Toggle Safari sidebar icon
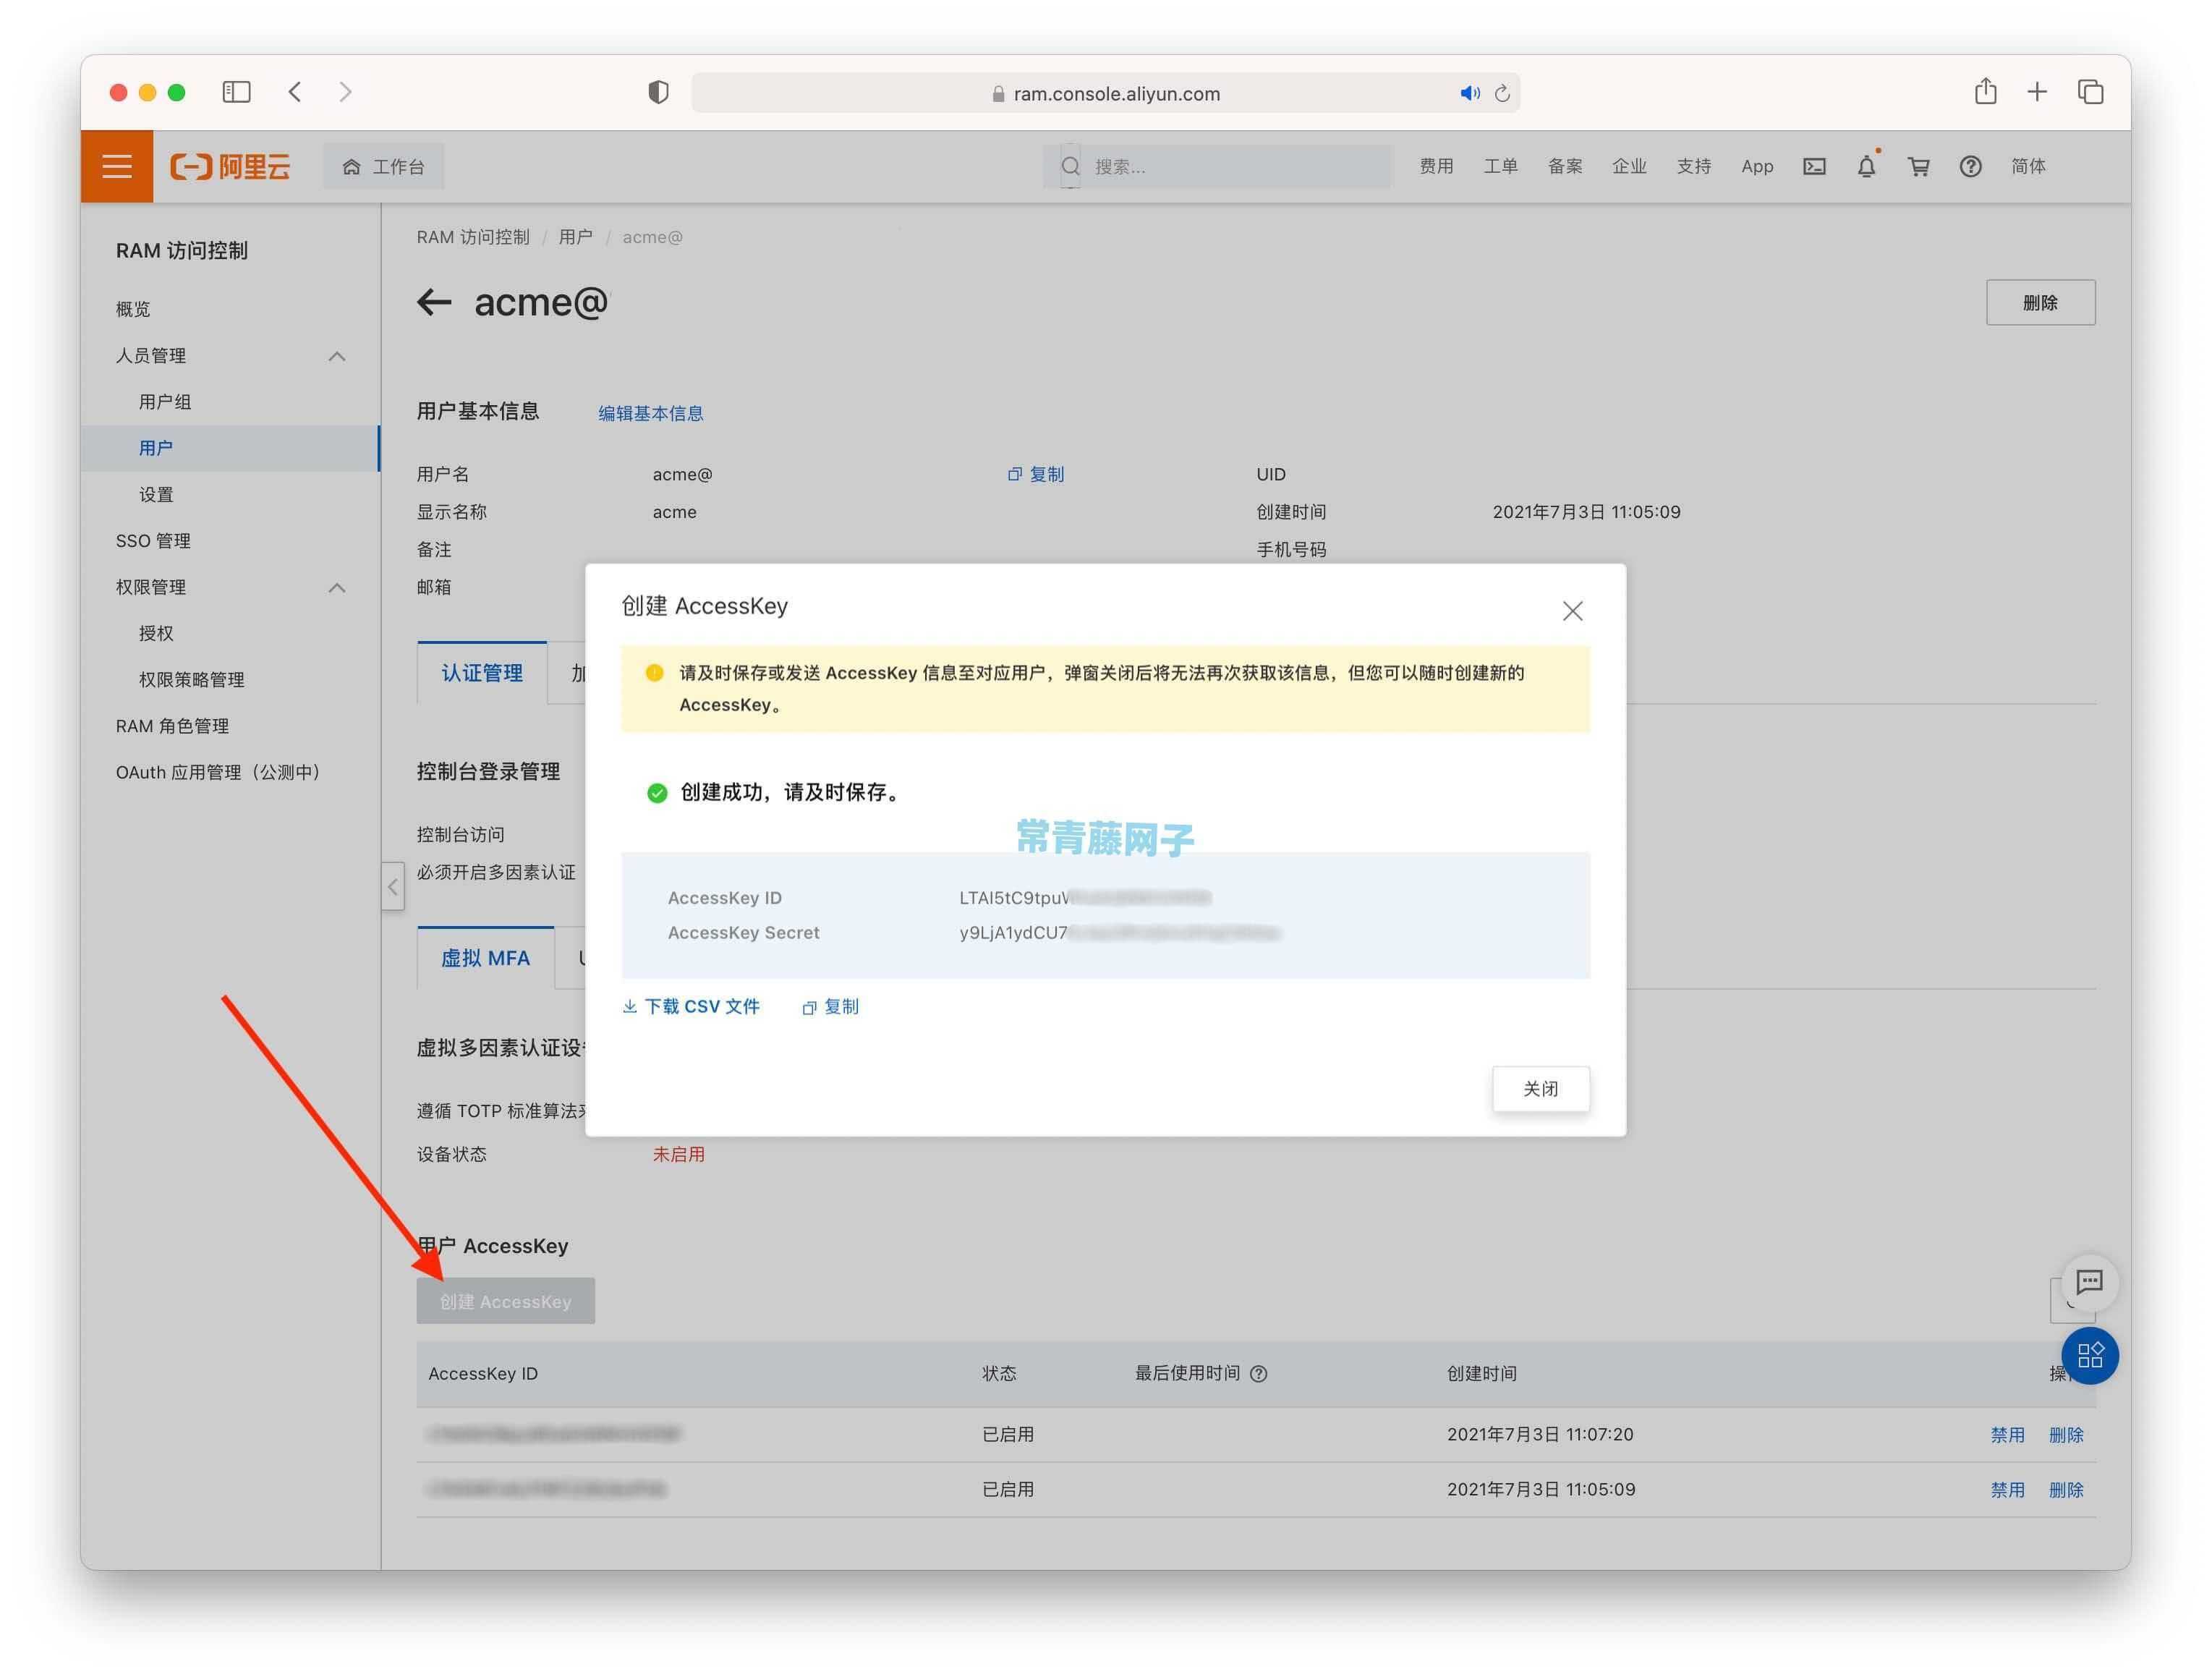The width and height of the screenshot is (2212, 1677). tap(236, 92)
